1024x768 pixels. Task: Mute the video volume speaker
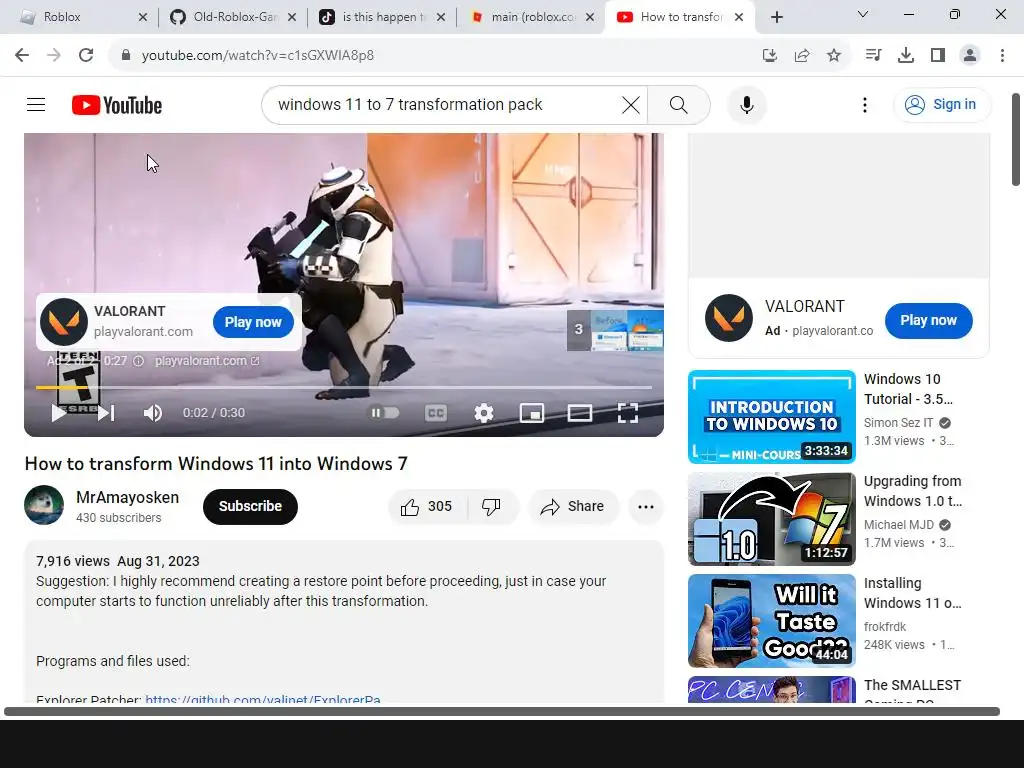click(x=152, y=413)
